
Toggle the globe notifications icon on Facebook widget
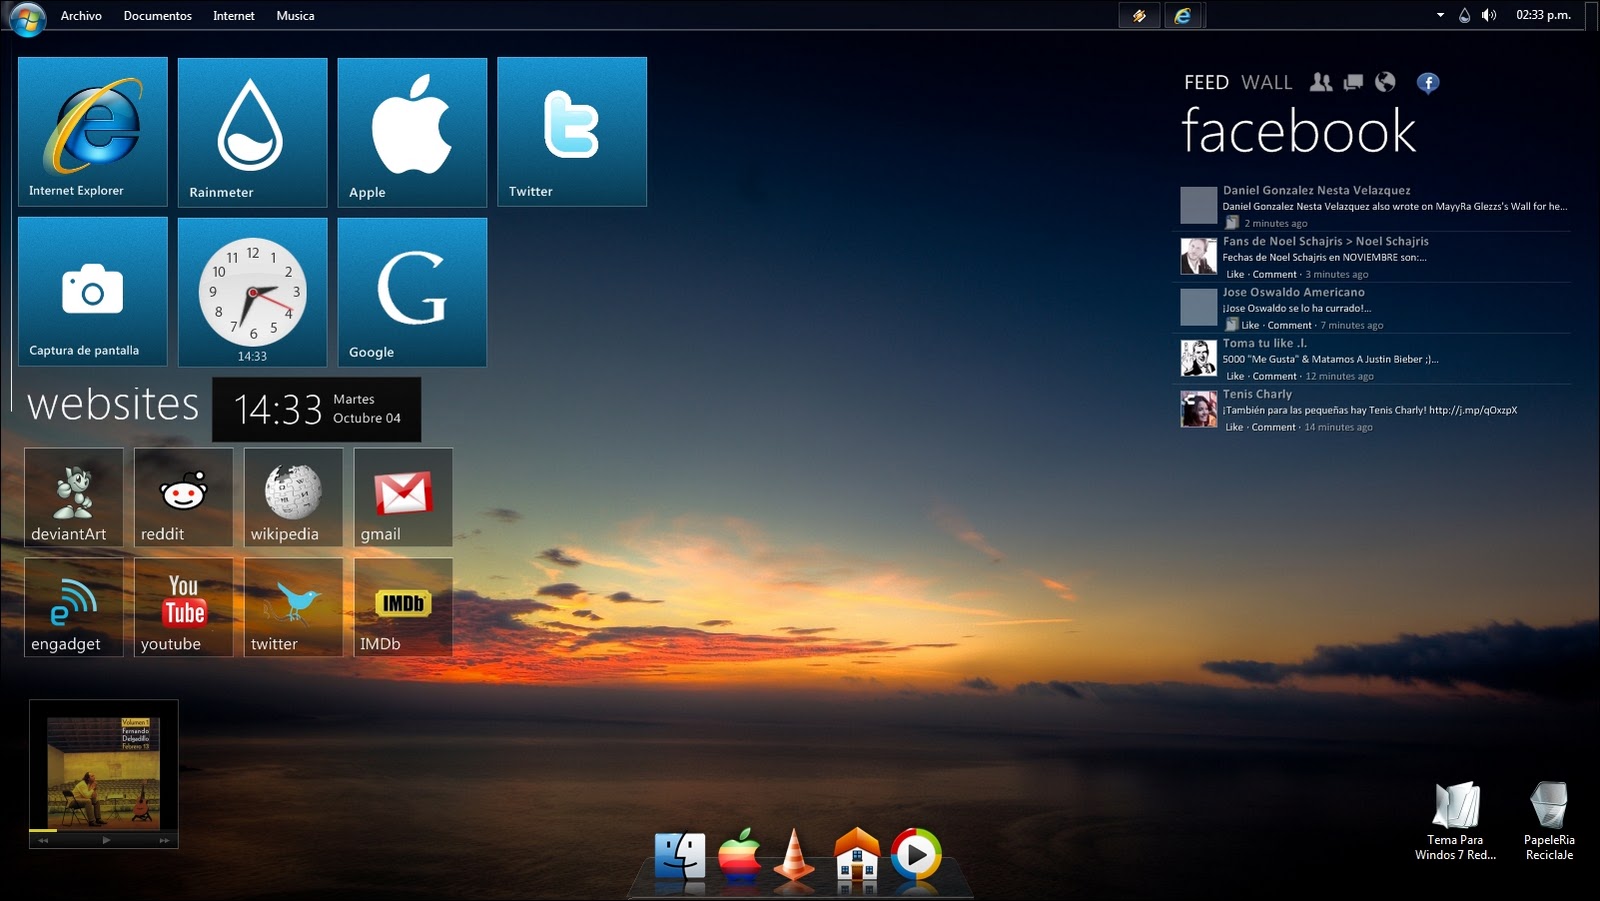[1387, 83]
